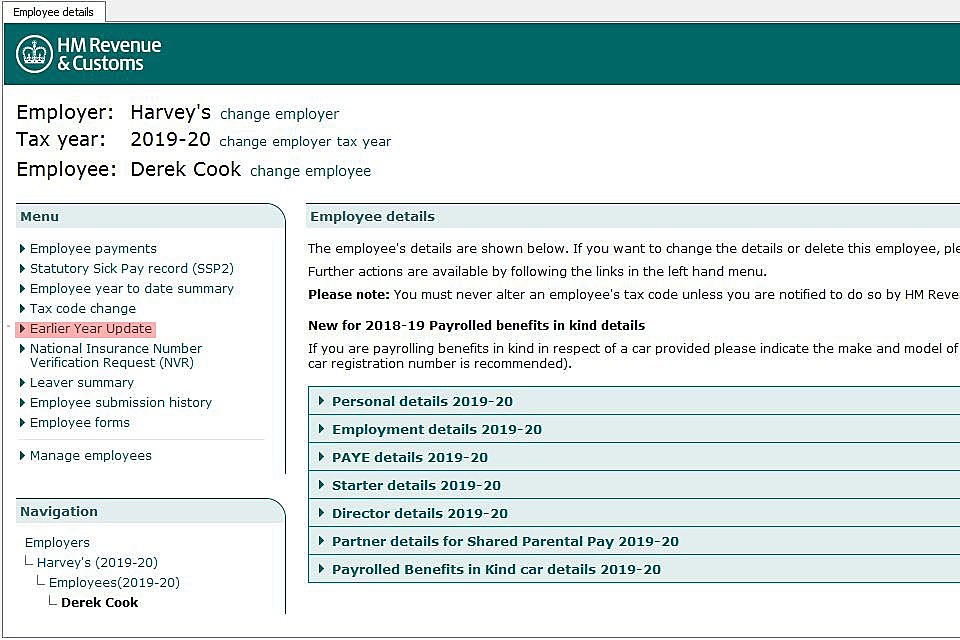Select Employee year to date summary
Image resolution: width=960 pixels, height=640 pixels.
[131, 289]
